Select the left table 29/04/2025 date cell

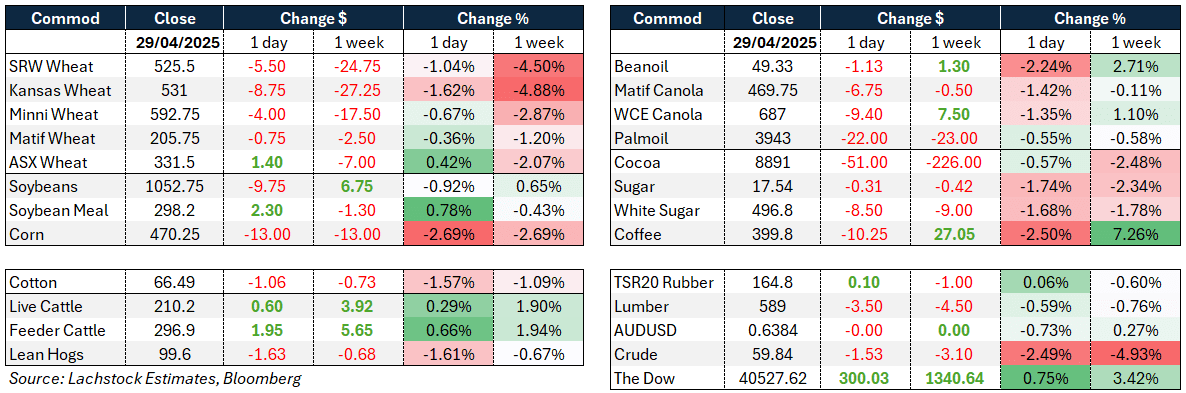[175, 42]
